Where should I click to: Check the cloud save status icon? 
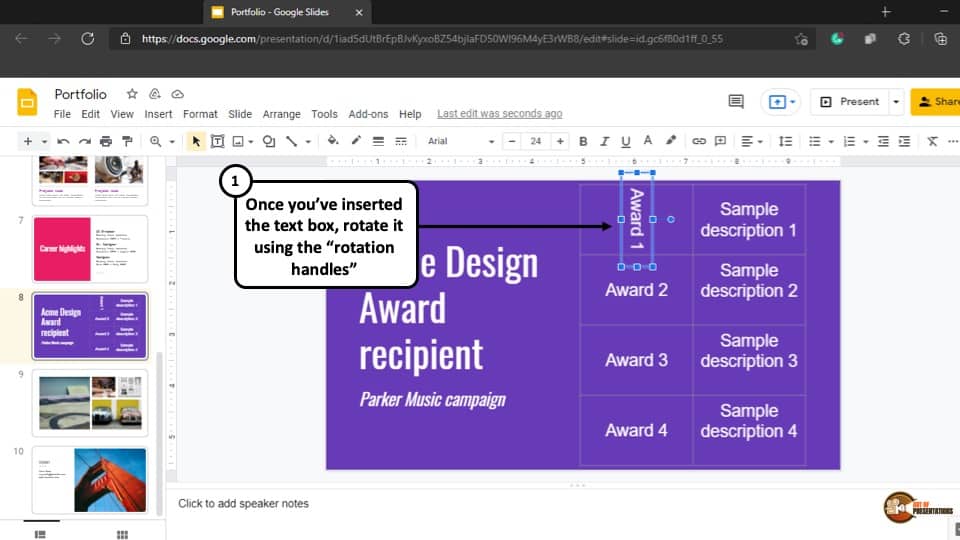click(x=178, y=94)
